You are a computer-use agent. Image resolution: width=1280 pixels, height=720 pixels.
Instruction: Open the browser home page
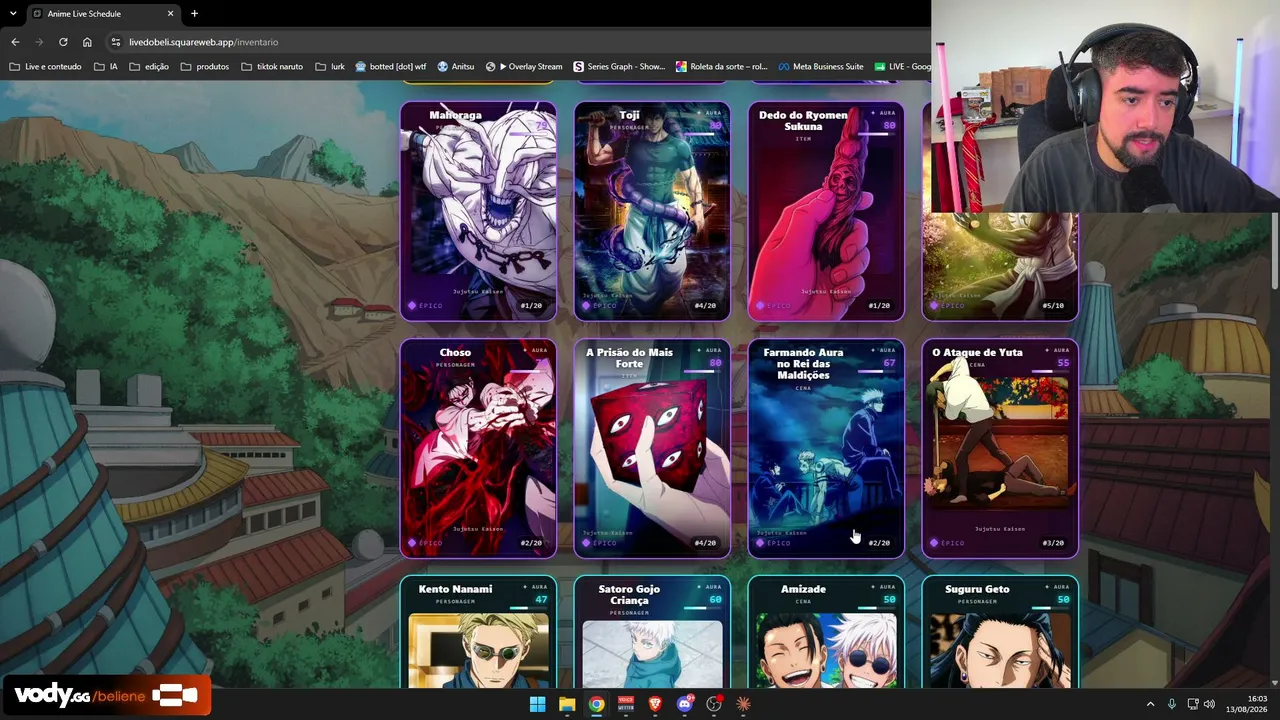87,42
